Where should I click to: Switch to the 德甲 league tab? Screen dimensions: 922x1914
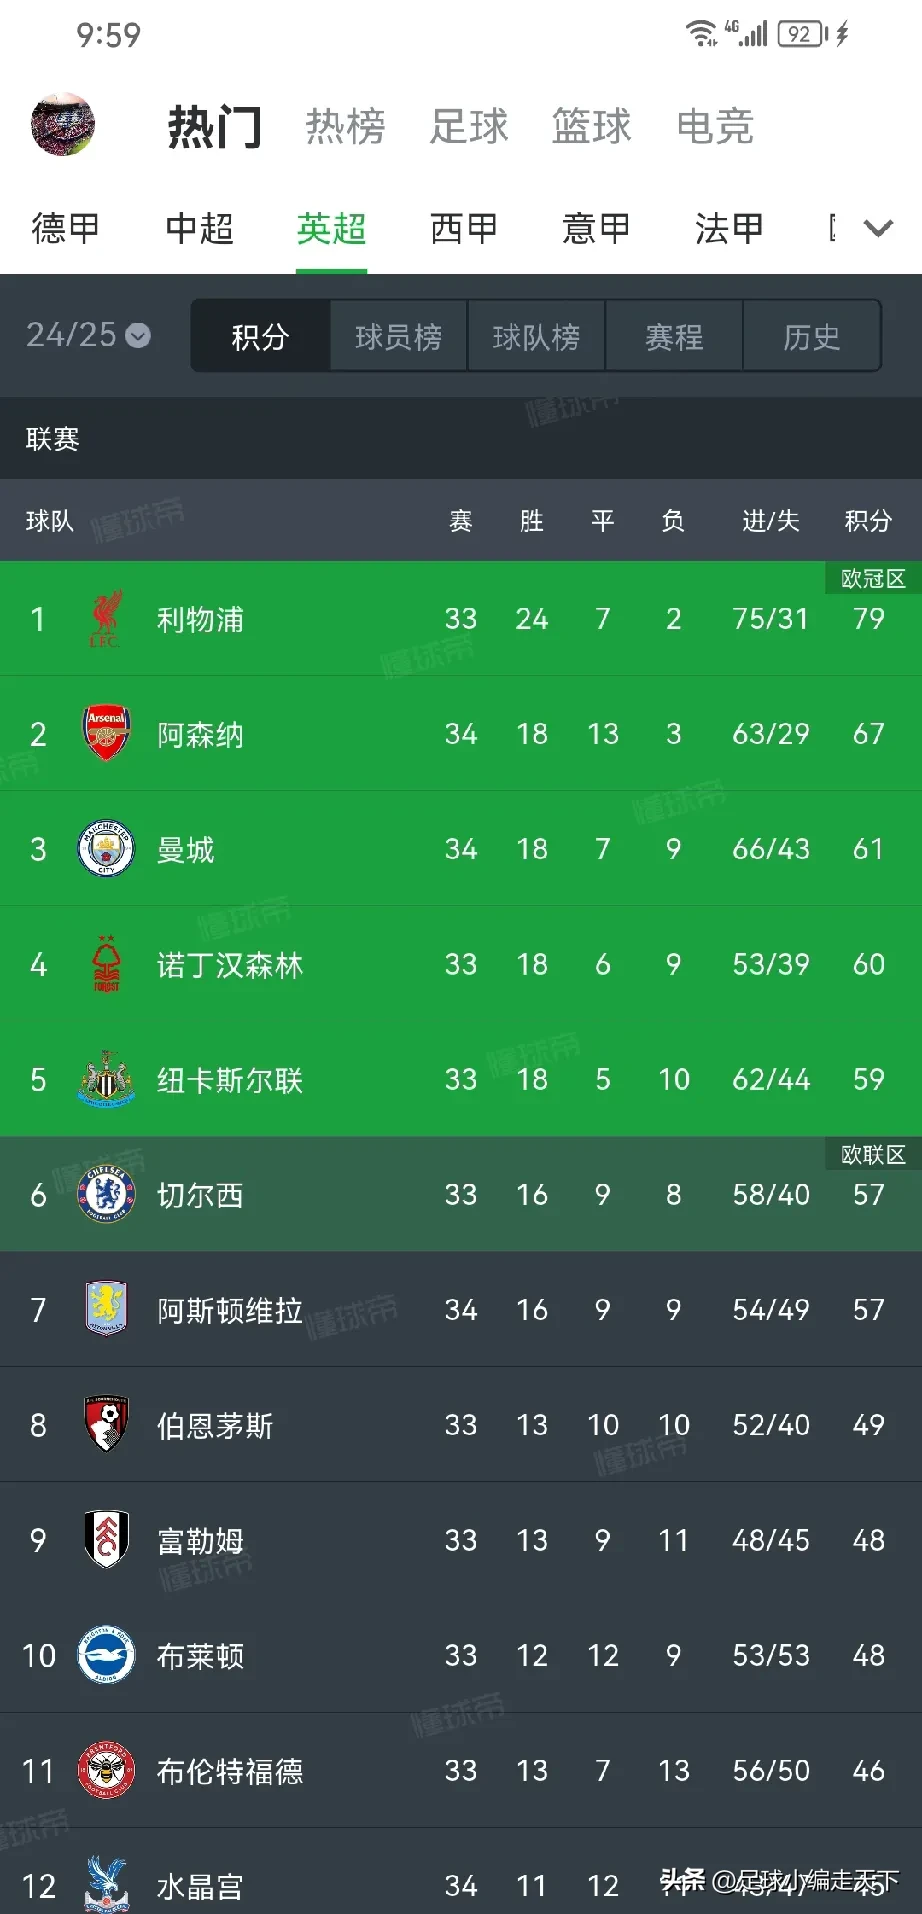click(x=66, y=229)
